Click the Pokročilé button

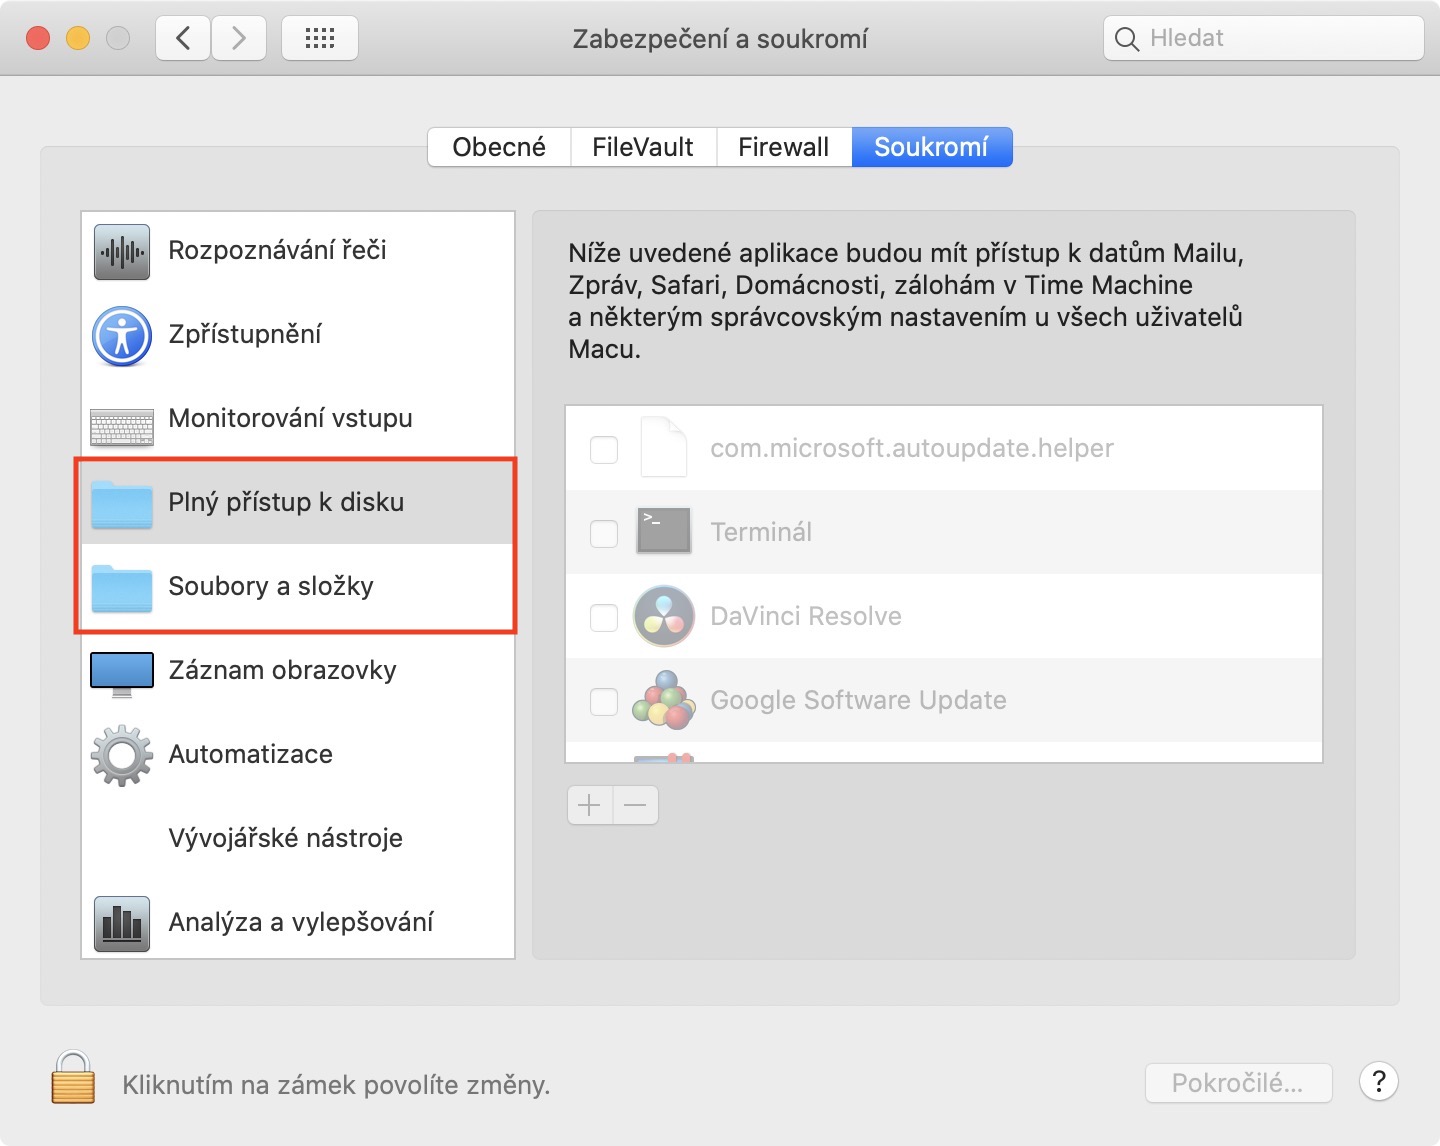(x=1238, y=1083)
